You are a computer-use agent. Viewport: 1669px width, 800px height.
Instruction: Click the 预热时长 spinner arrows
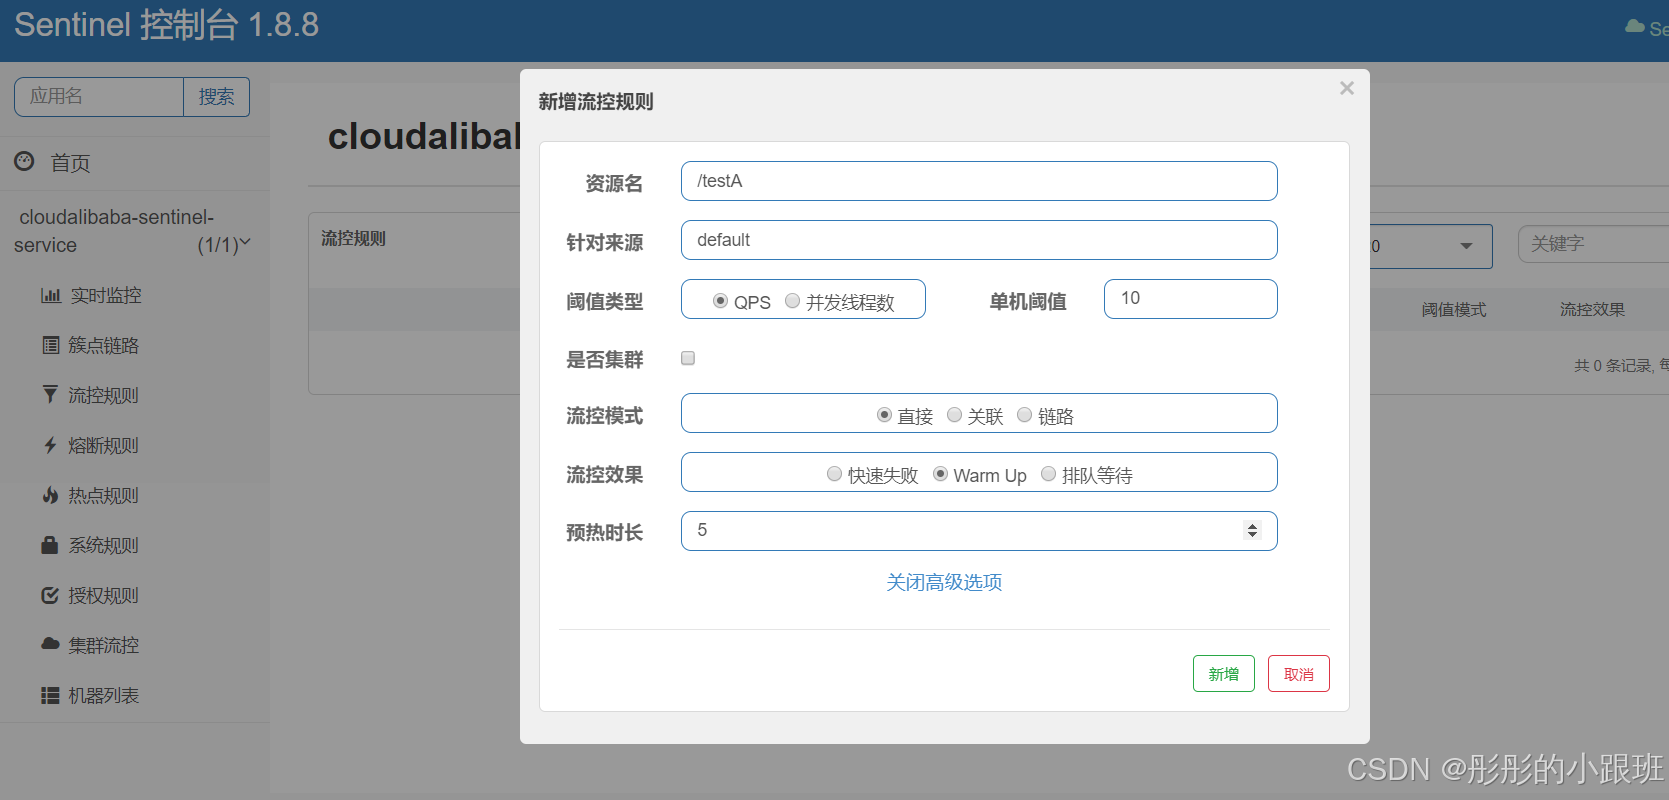point(1252,531)
